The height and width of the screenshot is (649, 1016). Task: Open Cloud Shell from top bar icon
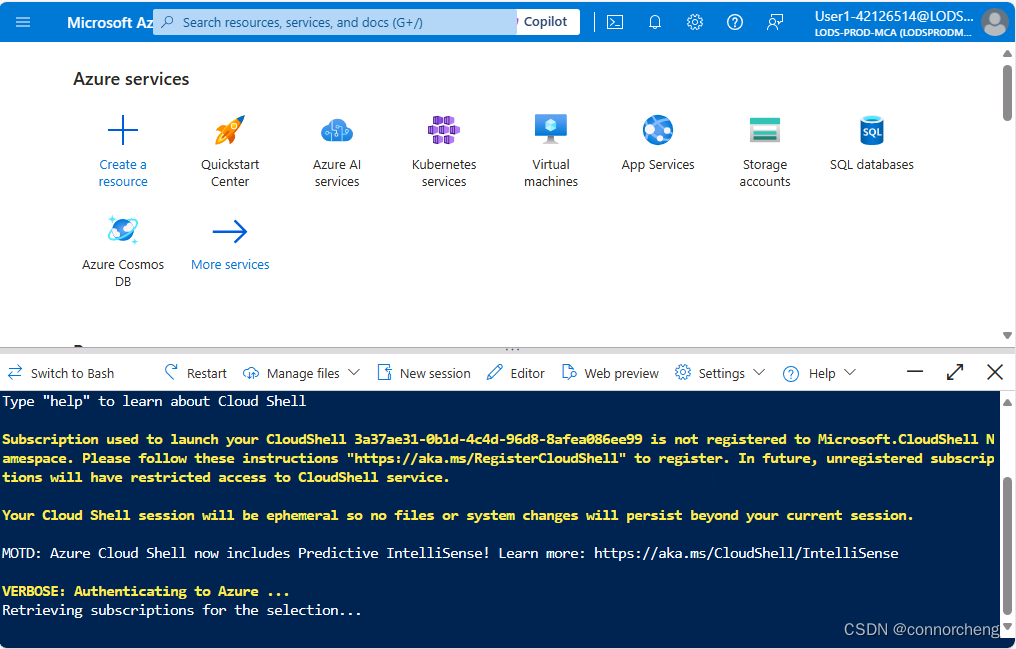click(614, 22)
